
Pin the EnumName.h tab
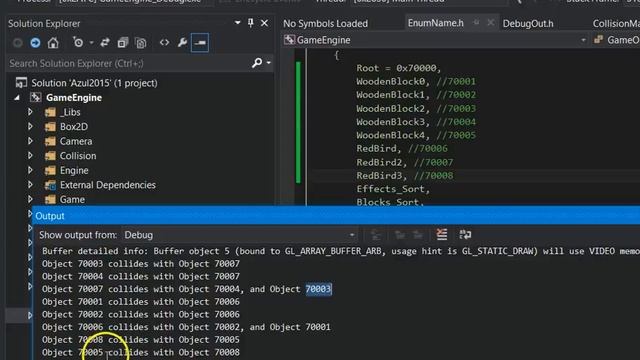click(x=476, y=23)
